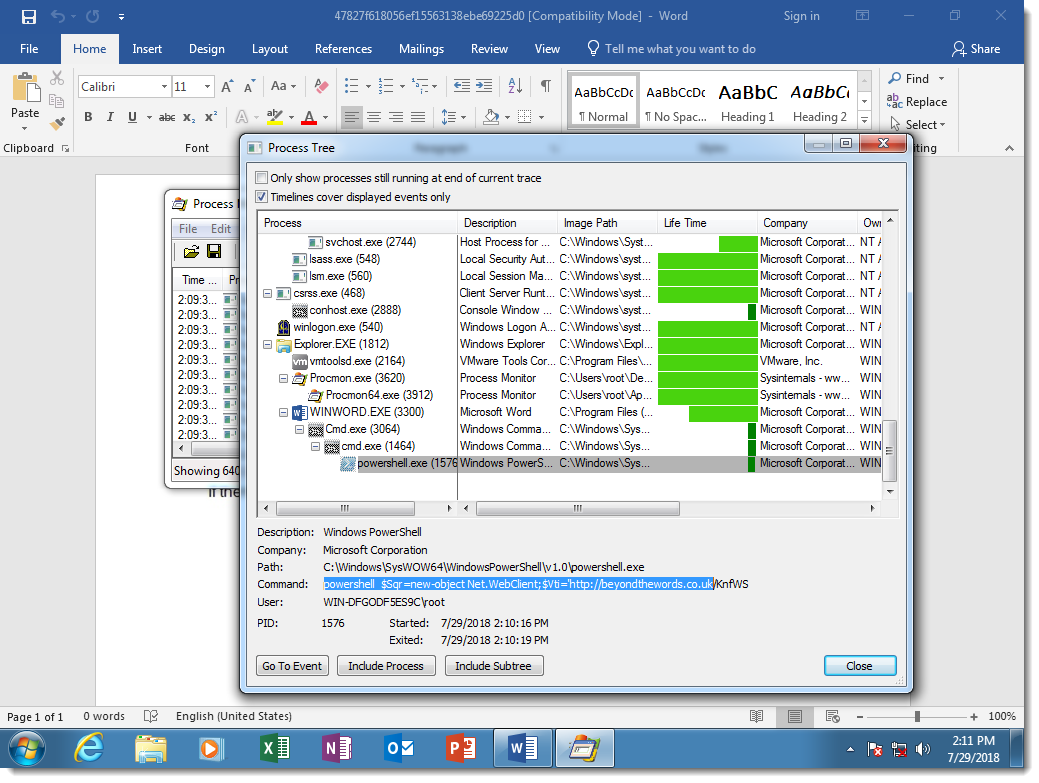Click the Windows Start orb

coord(27,749)
